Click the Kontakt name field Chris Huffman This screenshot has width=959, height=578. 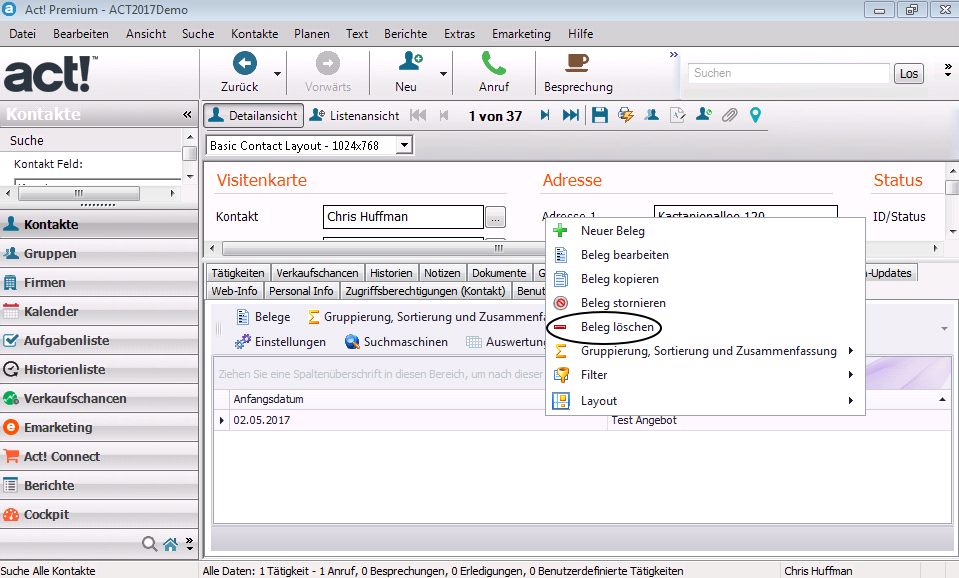[x=403, y=217]
